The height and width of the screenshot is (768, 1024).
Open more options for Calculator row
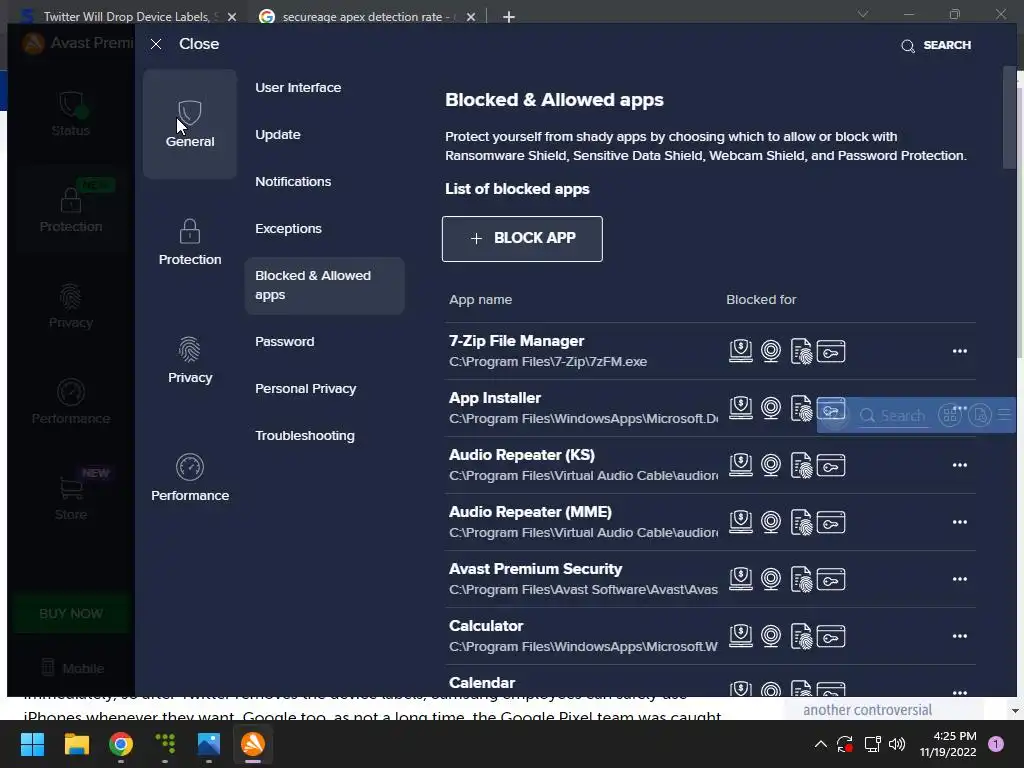pos(959,636)
